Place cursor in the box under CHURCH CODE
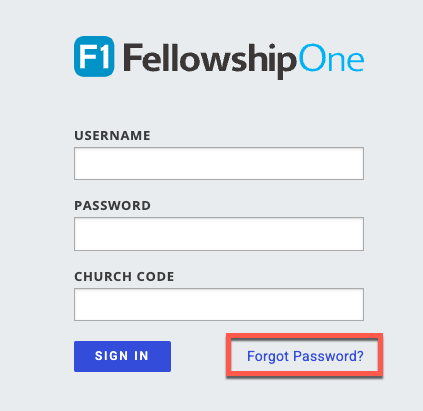This screenshot has height=411, width=423. coord(219,304)
